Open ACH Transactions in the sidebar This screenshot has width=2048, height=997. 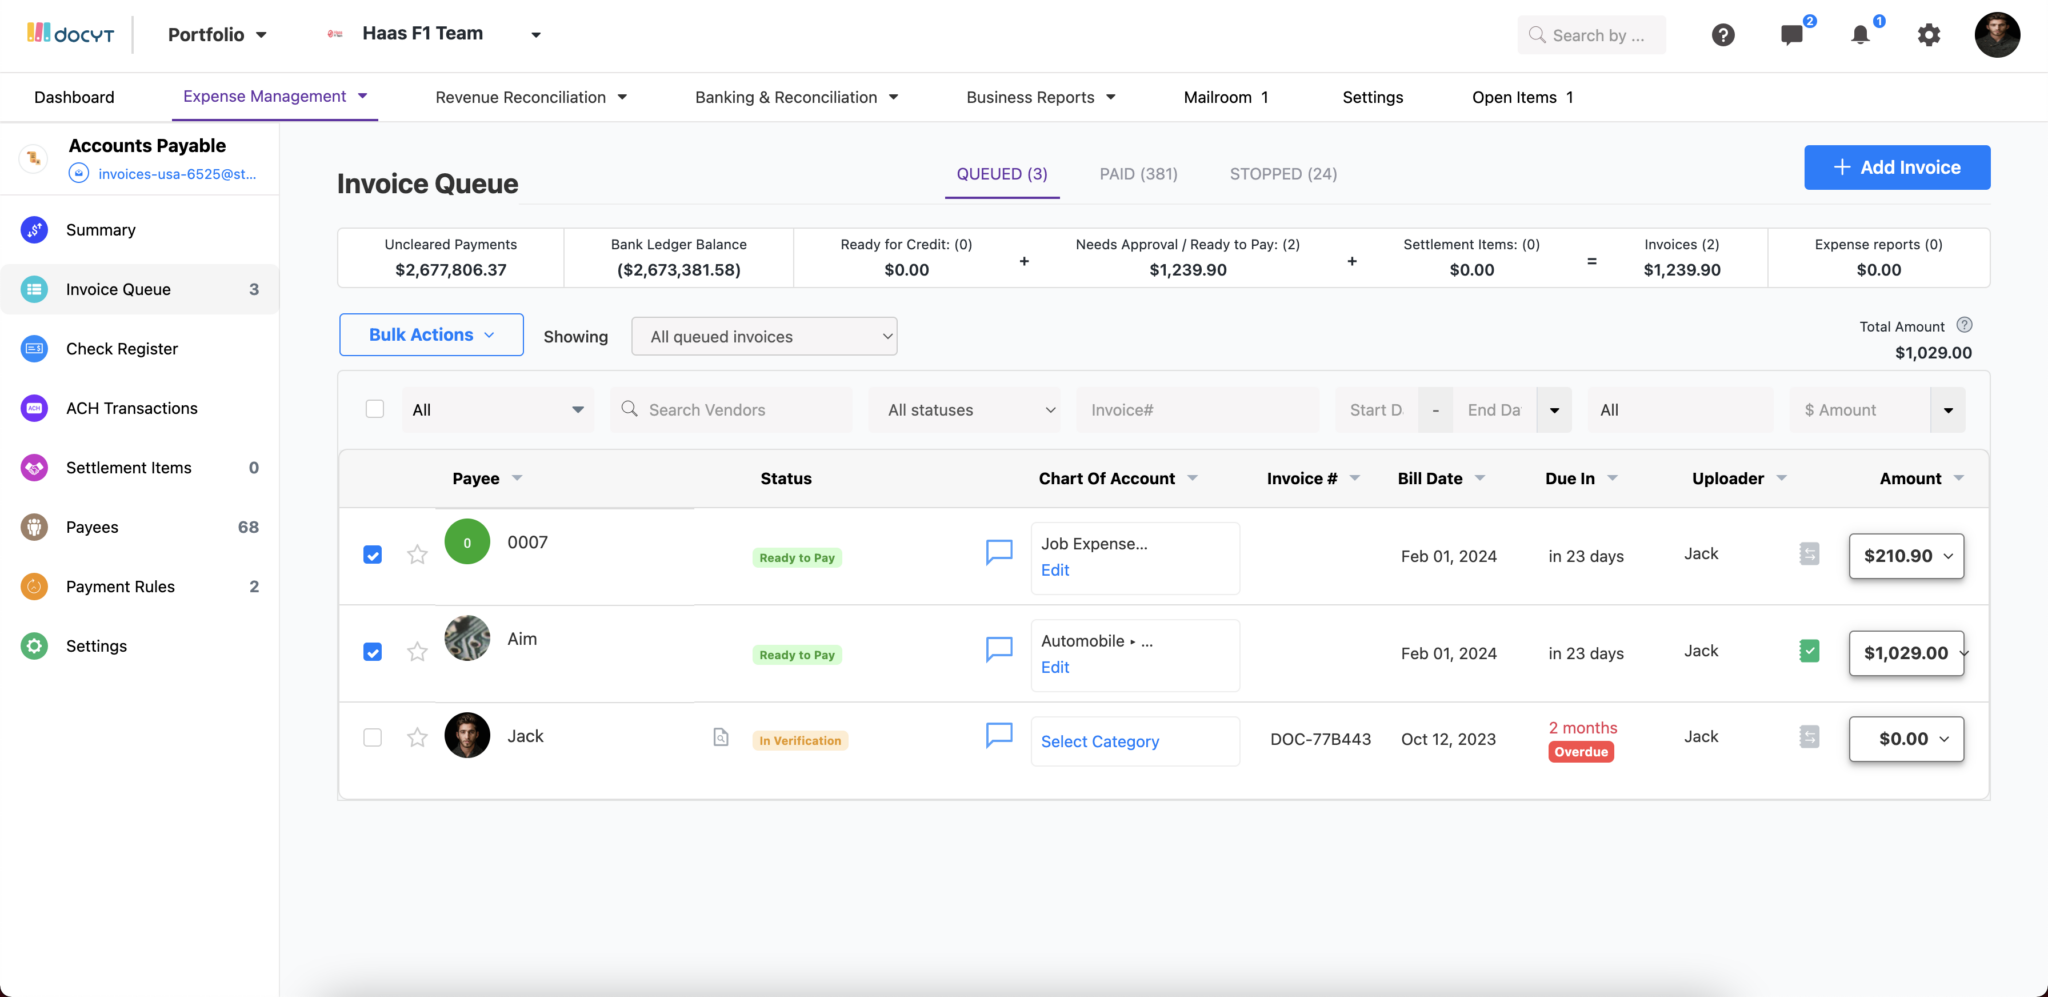[131, 408]
